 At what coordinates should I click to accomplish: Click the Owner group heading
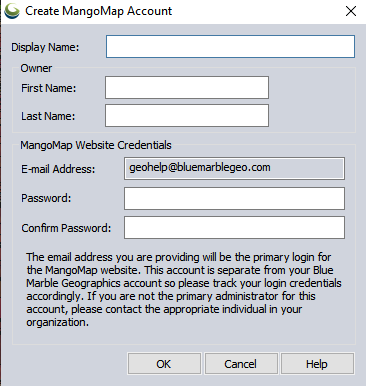[36, 68]
